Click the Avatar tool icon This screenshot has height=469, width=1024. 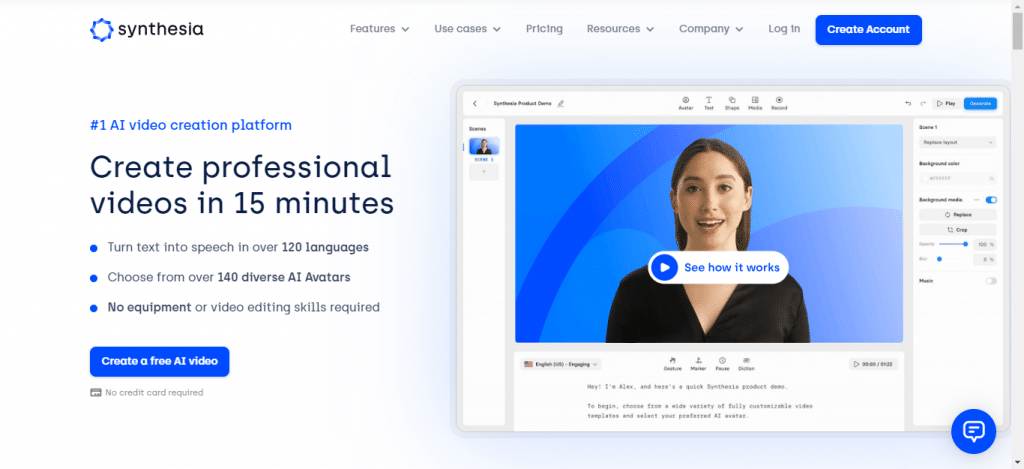pyautogui.click(x=686, y=102)
